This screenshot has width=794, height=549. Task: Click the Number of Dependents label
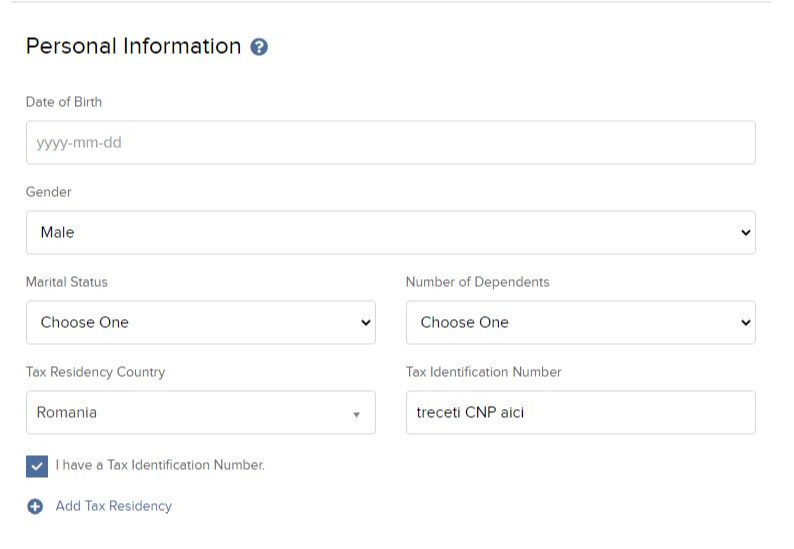pos(478,282)
